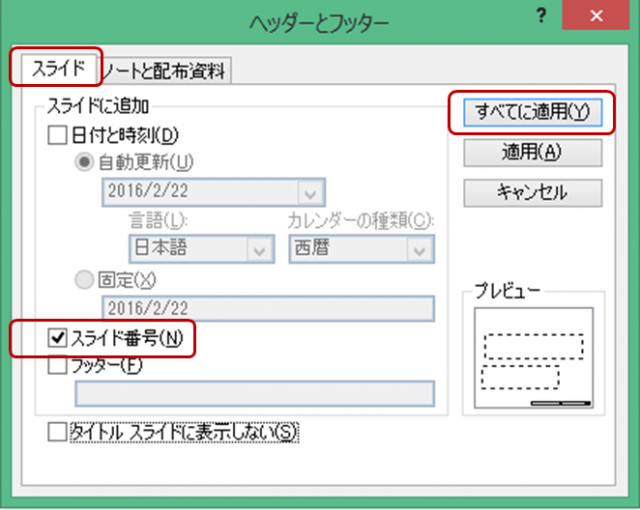Click the fixed date text field
The height and width of the screenshot is (510, 640).
268,310
